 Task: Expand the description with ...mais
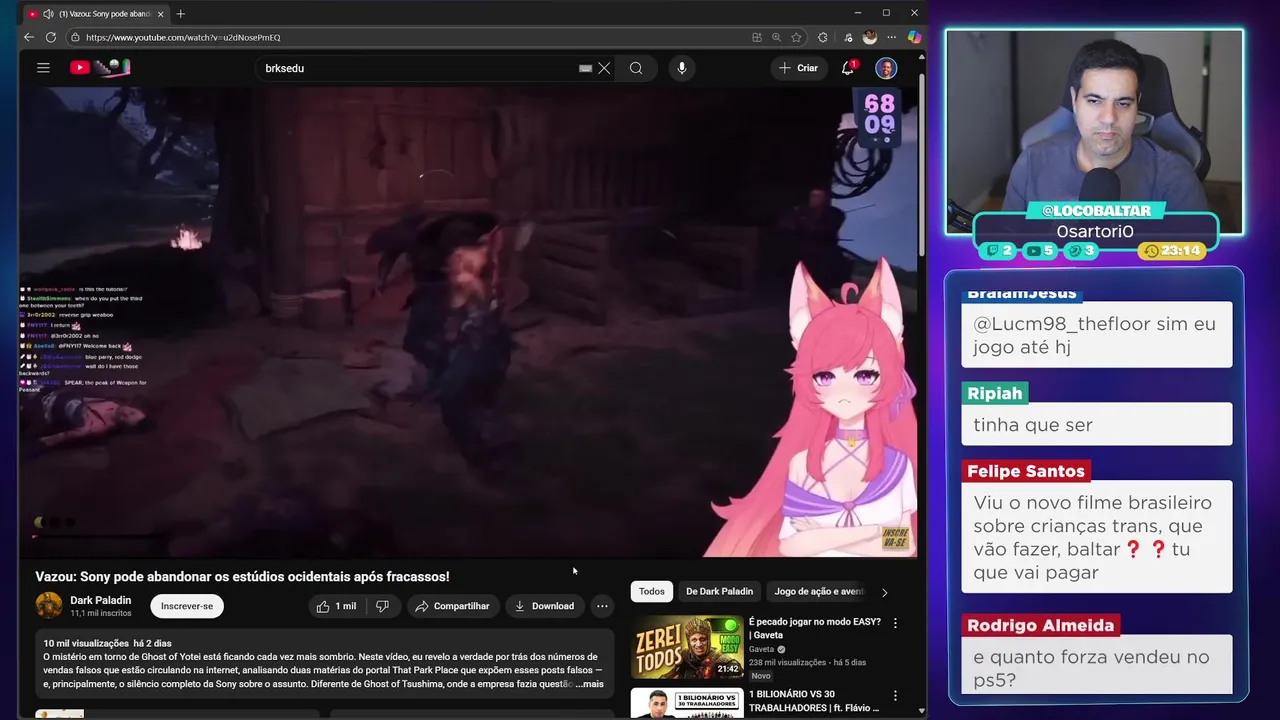pos(590,684)
